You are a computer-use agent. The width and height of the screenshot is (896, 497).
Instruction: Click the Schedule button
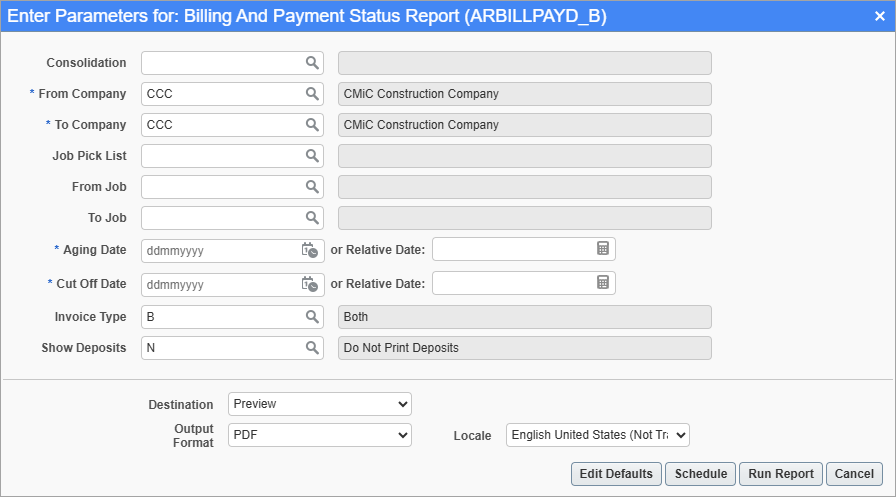(x=701, y=474)
